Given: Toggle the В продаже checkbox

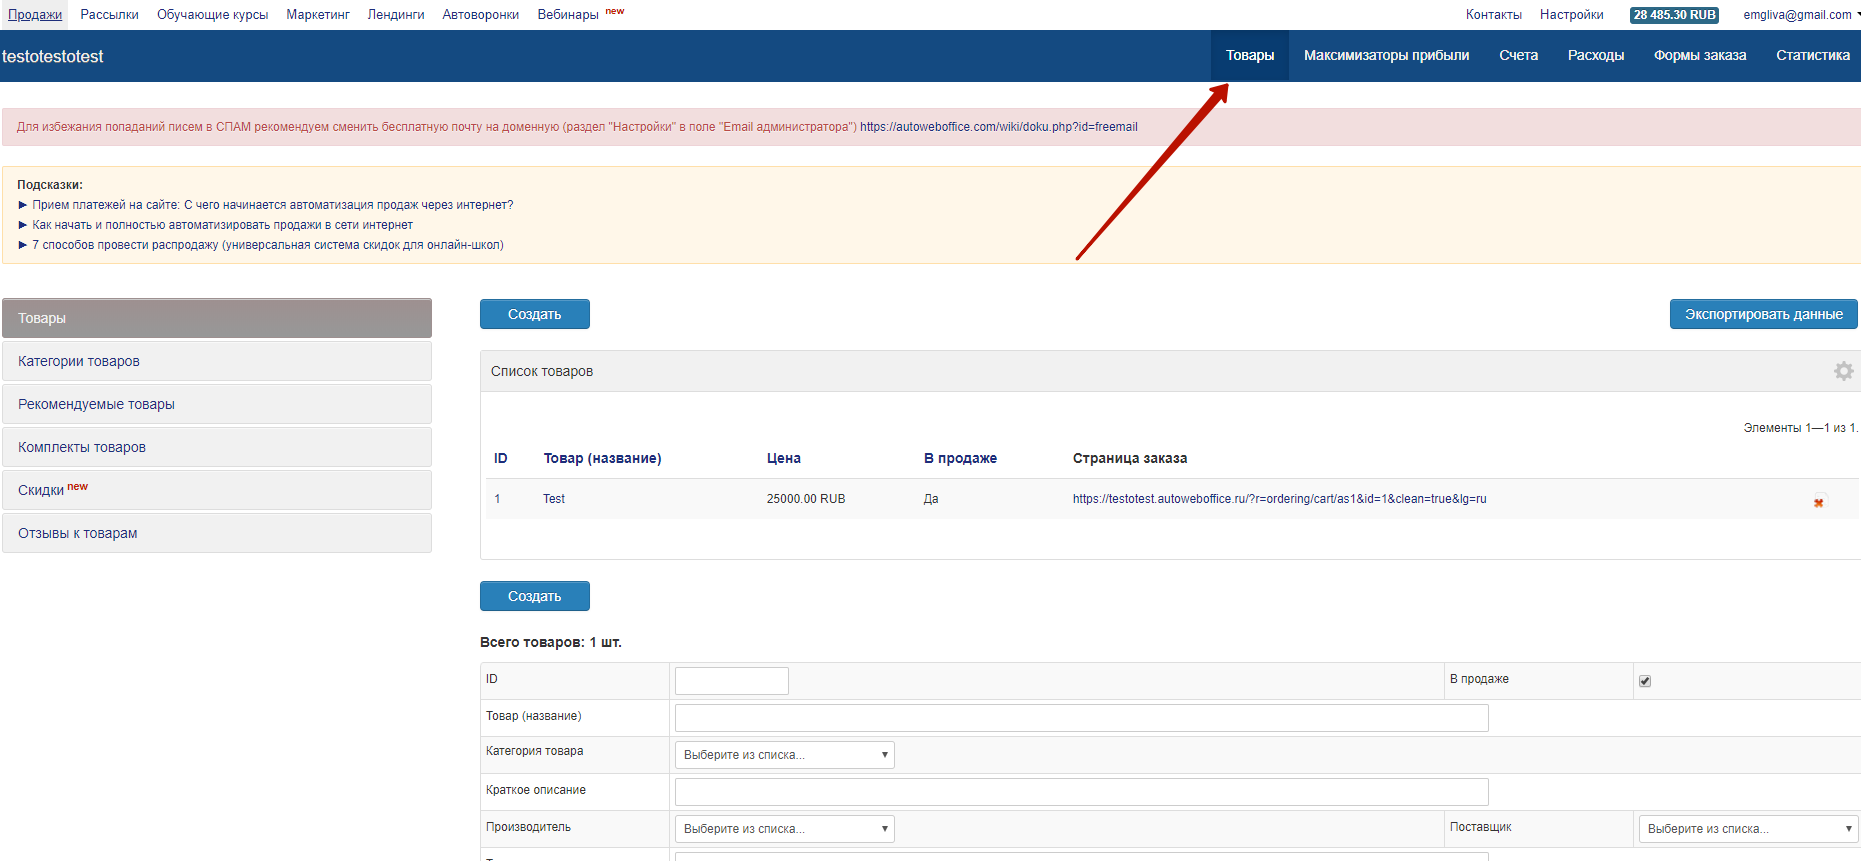Looking at the screenshot, I should pos(1645,681).
